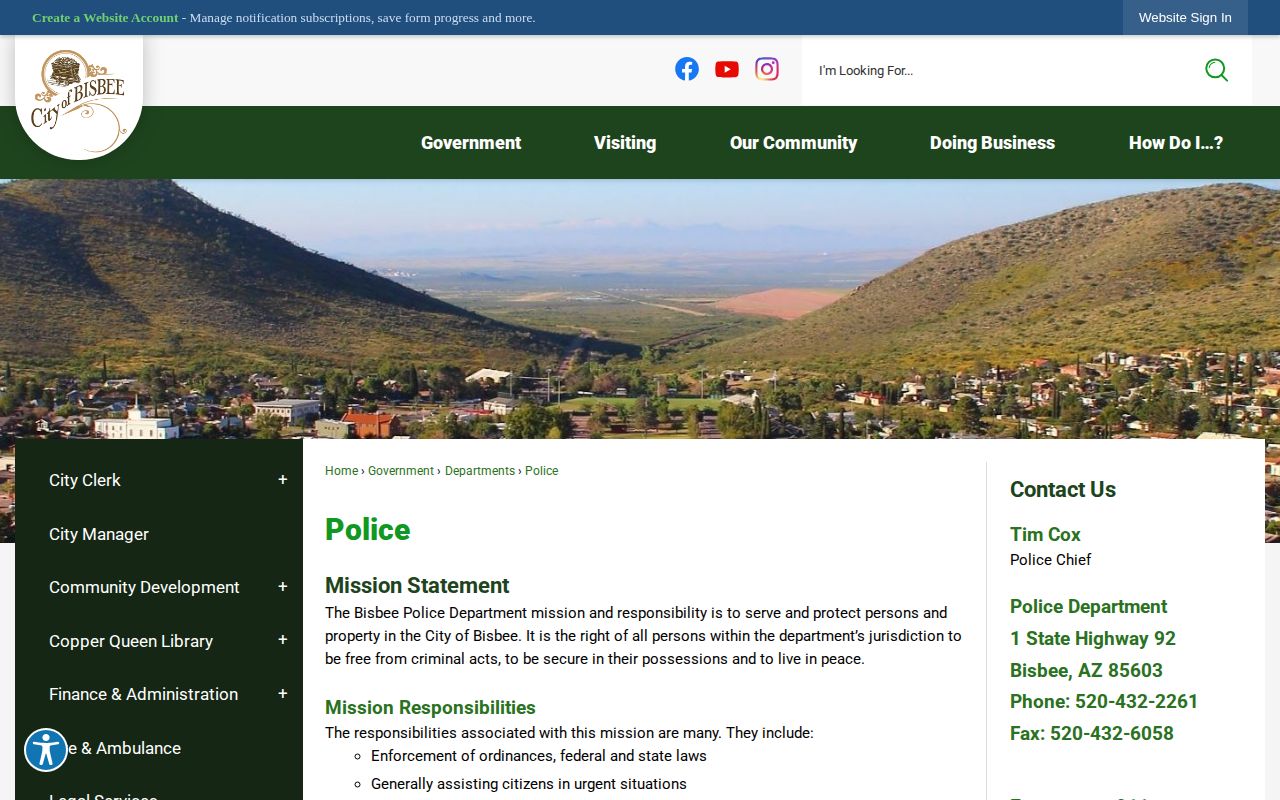Image resolution: width=1280 pixels, height=800 pixels.
Task: Expand the Community Development submenu
Action: point(283,587)
